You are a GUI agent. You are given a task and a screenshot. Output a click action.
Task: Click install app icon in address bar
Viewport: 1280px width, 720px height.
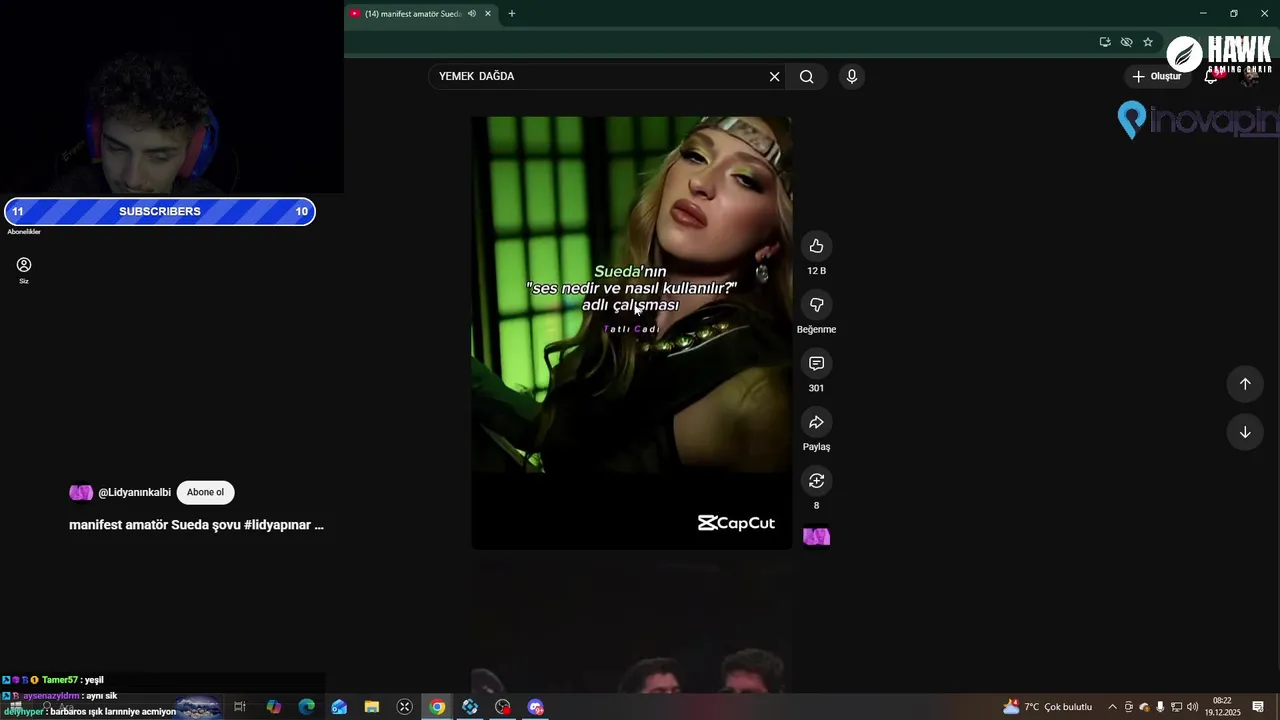(x=1105, y=42)
